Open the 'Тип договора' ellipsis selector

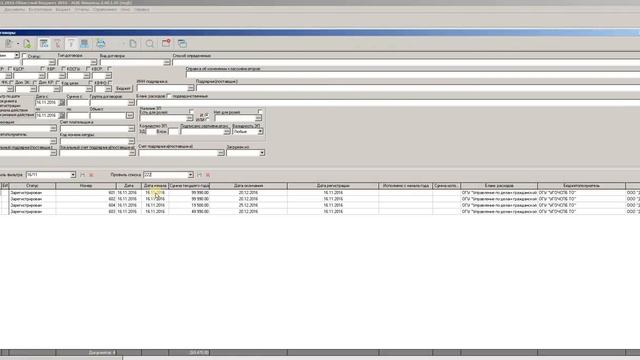pos(93,62)
